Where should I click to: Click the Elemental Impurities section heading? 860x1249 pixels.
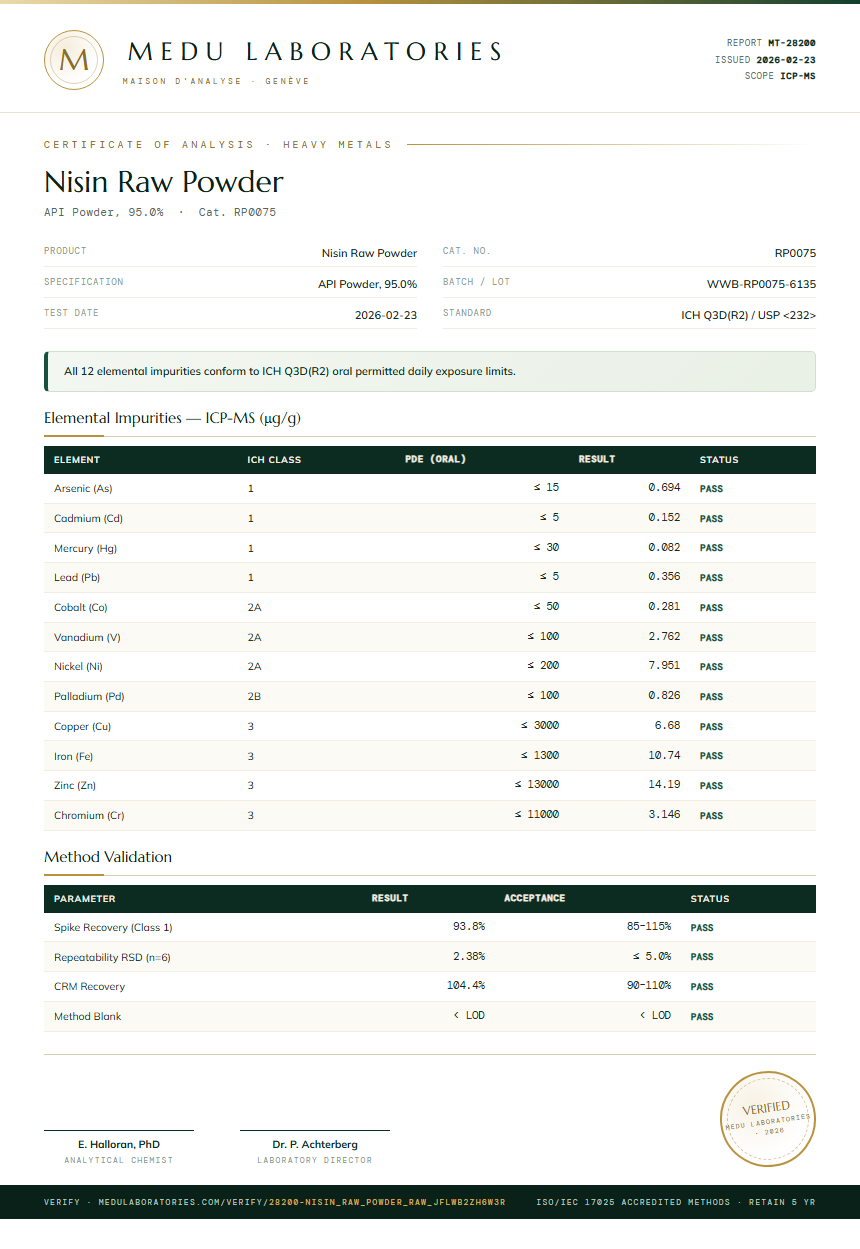(172, 418)
